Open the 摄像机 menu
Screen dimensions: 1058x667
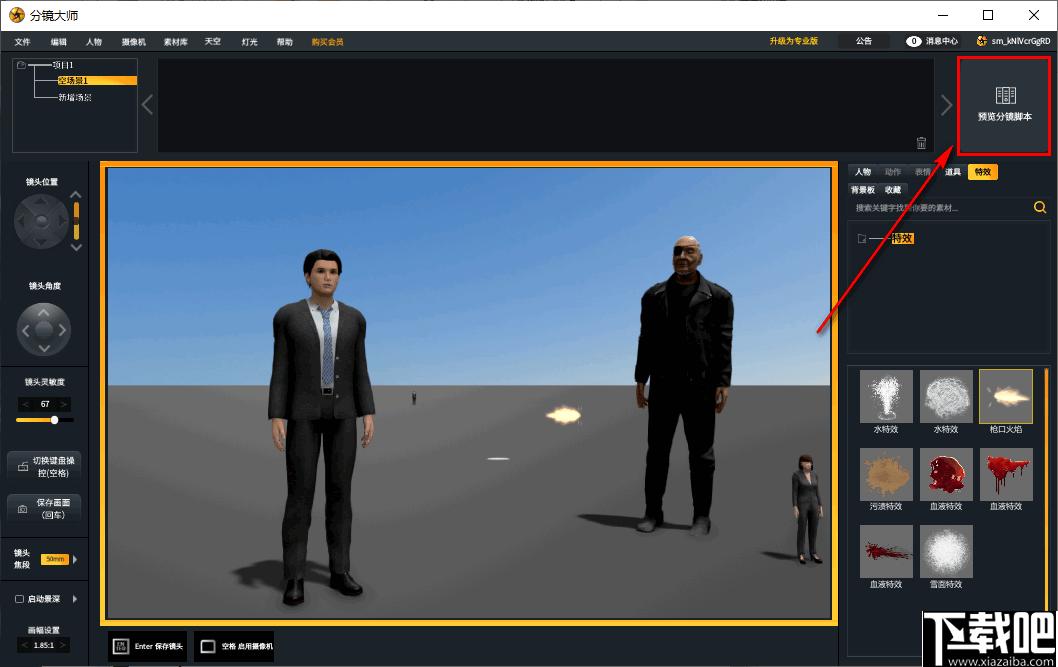[x=134, y=42]
